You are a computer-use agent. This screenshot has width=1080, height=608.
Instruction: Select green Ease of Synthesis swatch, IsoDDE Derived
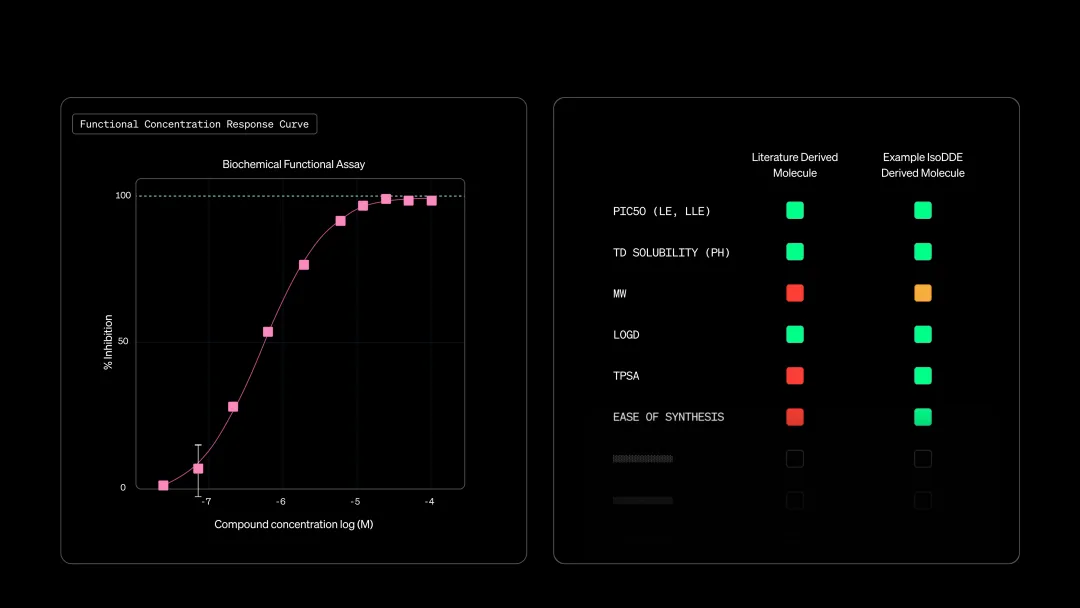click(x=923, y=417)
